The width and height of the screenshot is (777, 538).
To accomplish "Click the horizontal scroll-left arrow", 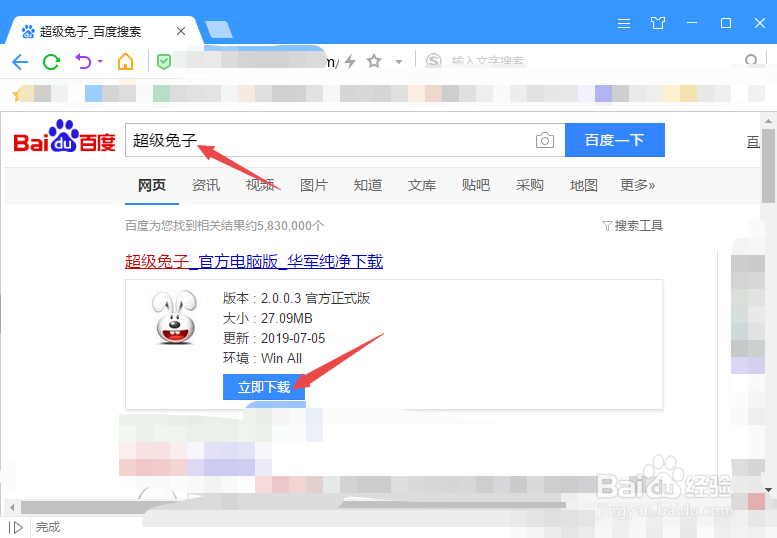I will 12,507.
